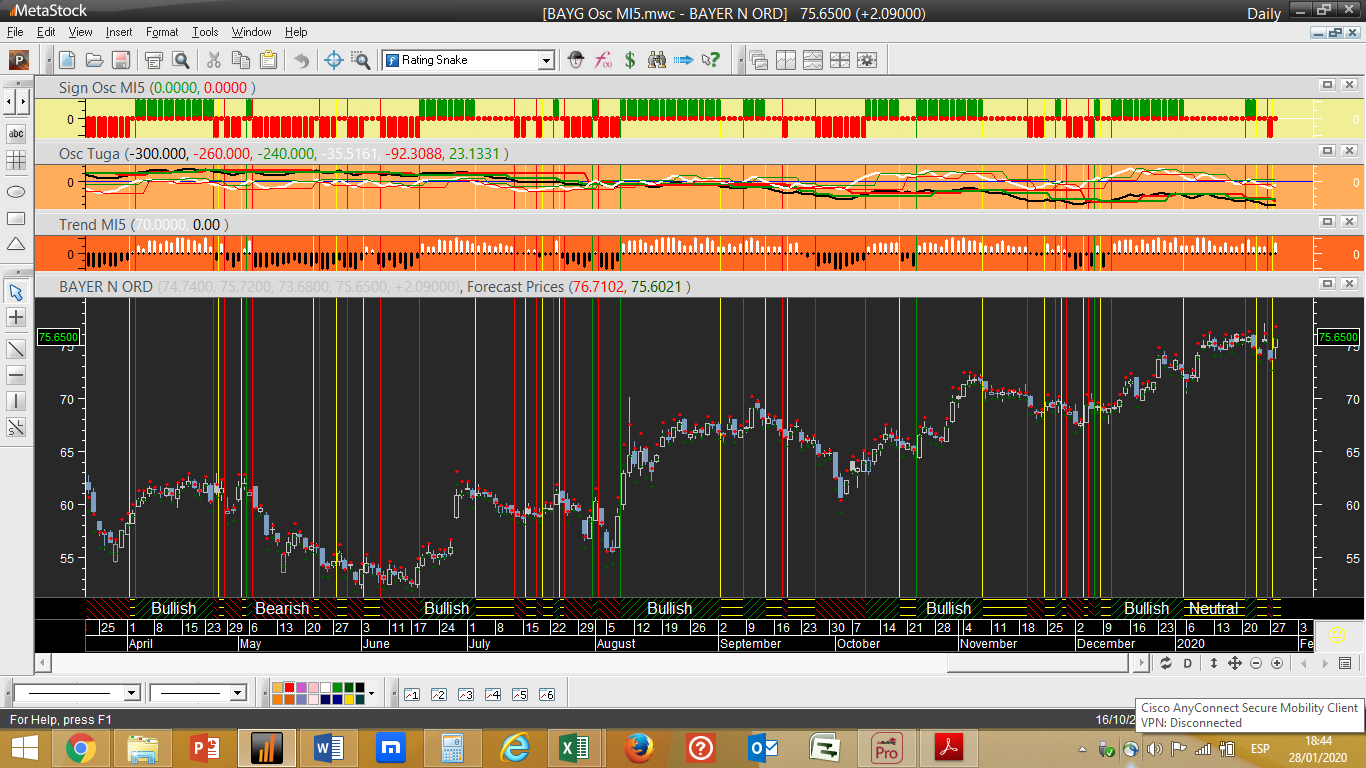Open The Explorer binoculars tool
This screenshot has width=1366, height=768.
coord(656,60)
